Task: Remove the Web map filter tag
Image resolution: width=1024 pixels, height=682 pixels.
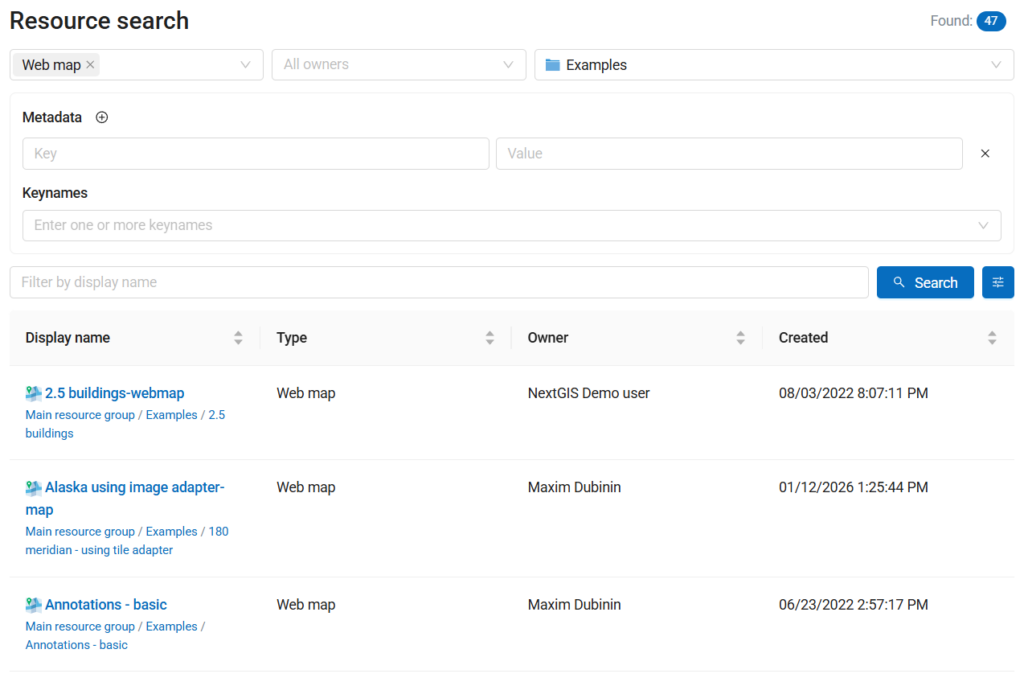Action: pyautogui.click(x=90, y=65)
